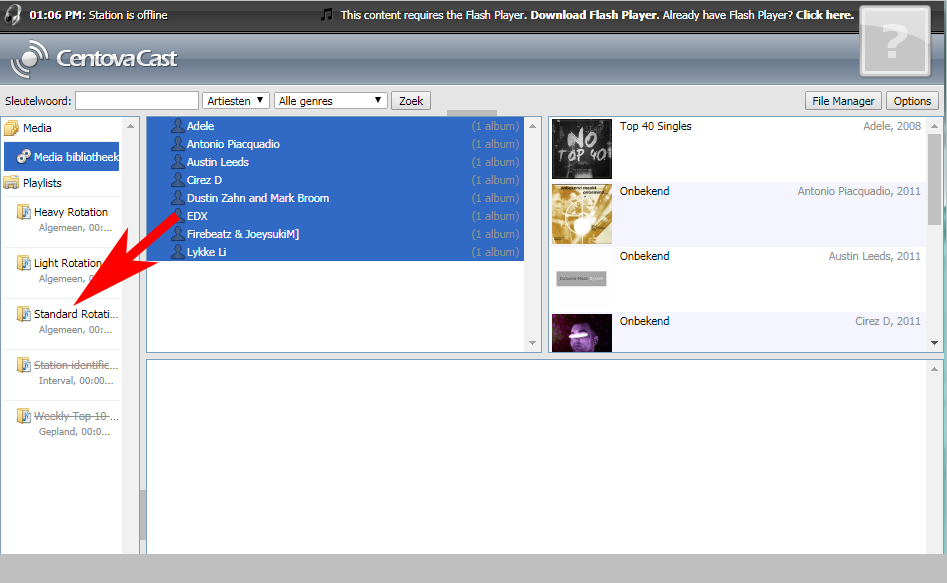Select artist Dustin Zahn and Mark Broom
The width and height of the screenshot is (947, 583).
point(335,198)
